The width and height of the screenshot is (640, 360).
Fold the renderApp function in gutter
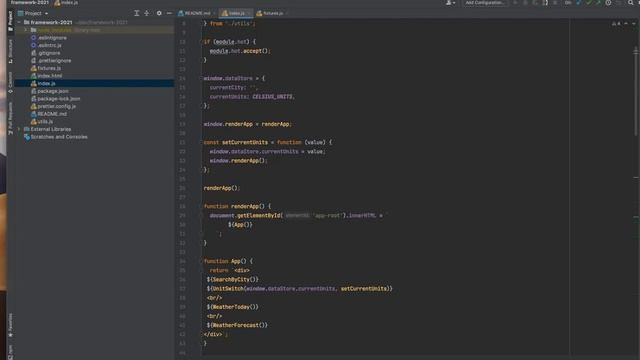[202, 207]
